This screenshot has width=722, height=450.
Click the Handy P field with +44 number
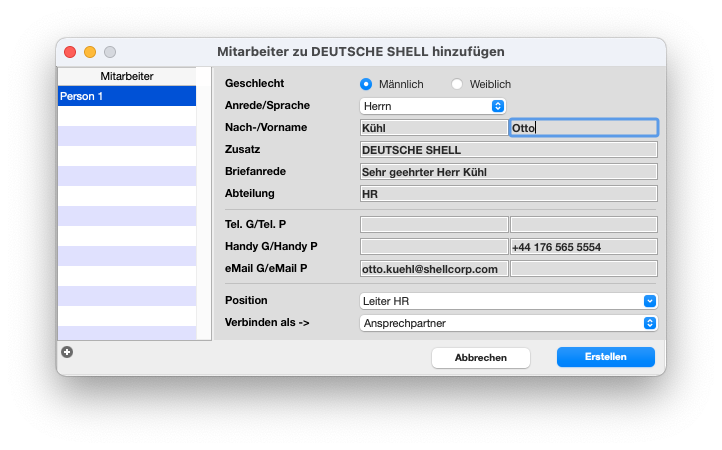click(x=583, y=247)
